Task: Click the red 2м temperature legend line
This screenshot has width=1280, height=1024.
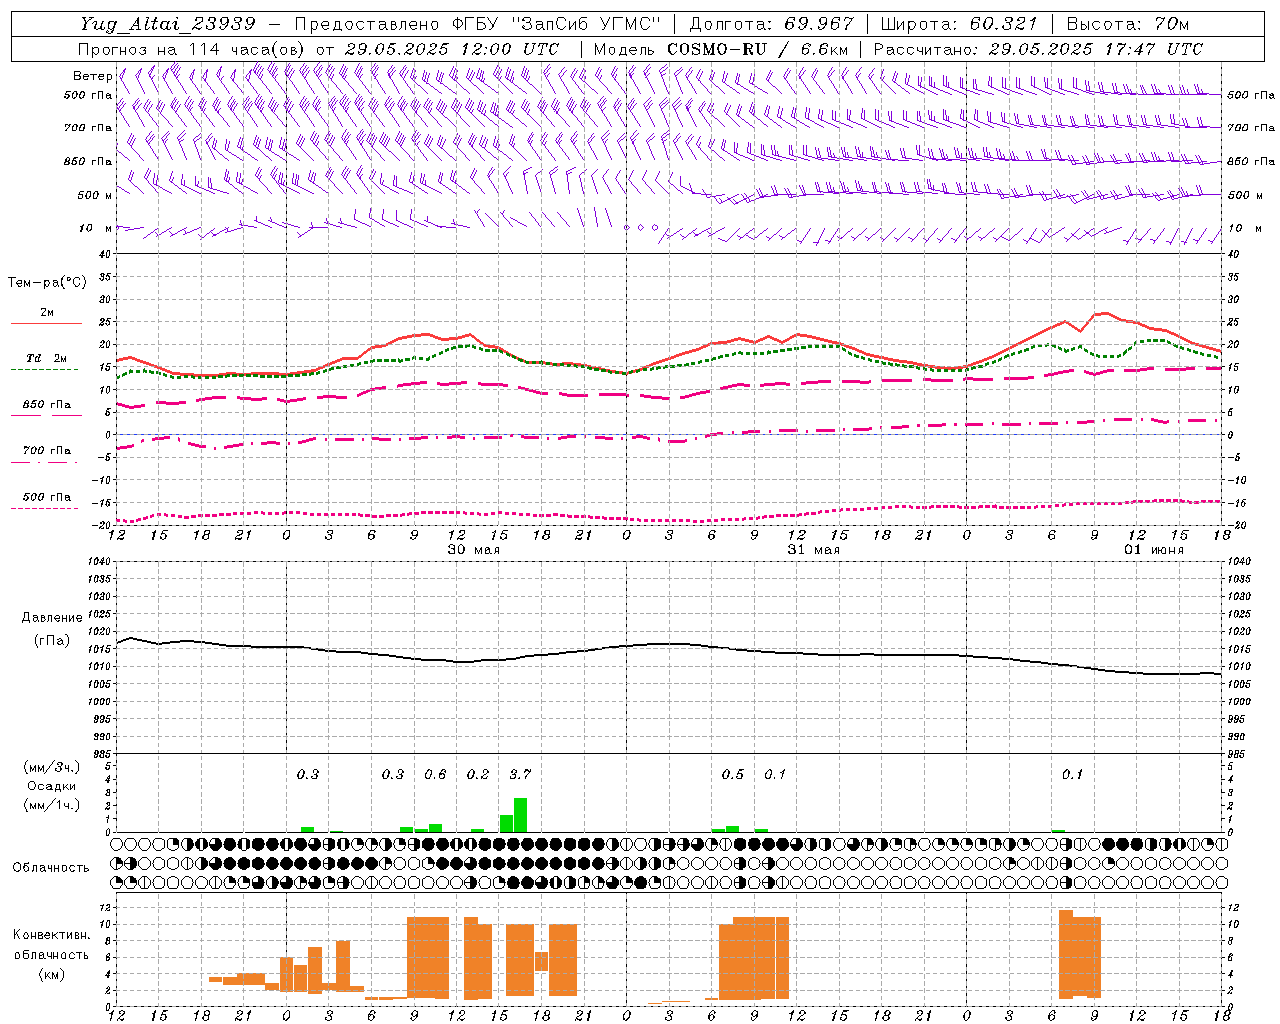Action: pyautogui.click(x=47, y=324)
